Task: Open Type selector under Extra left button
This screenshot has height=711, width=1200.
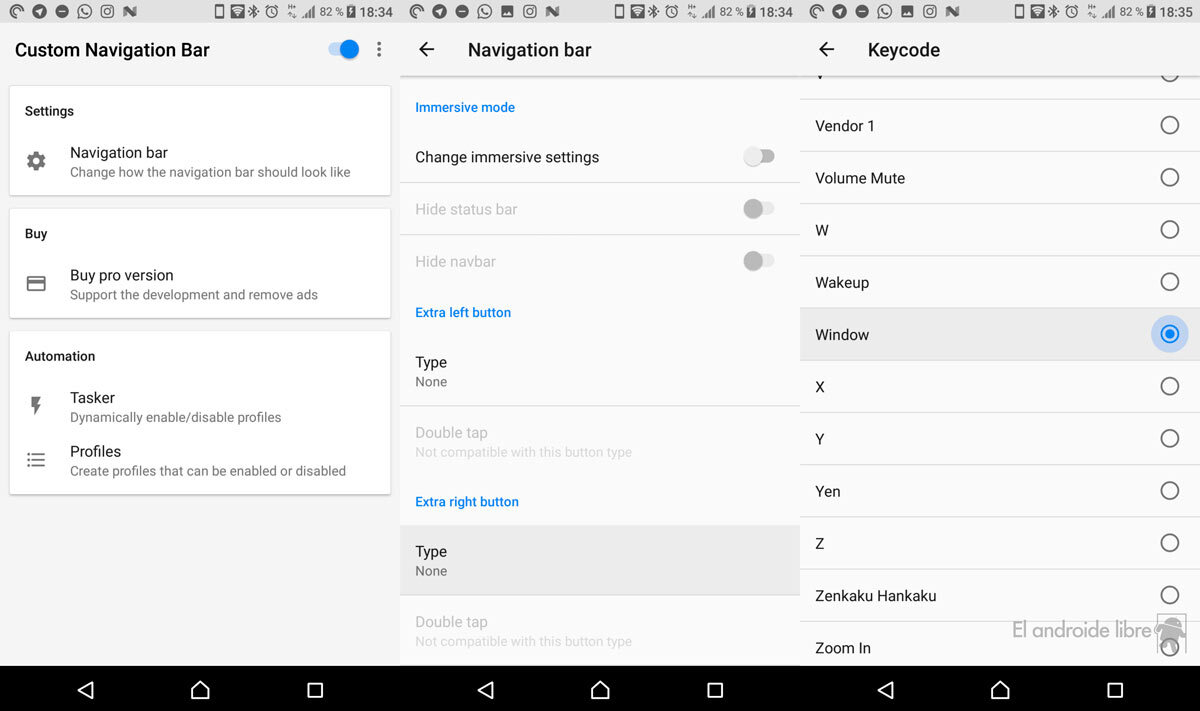Action: click(600, 371)
